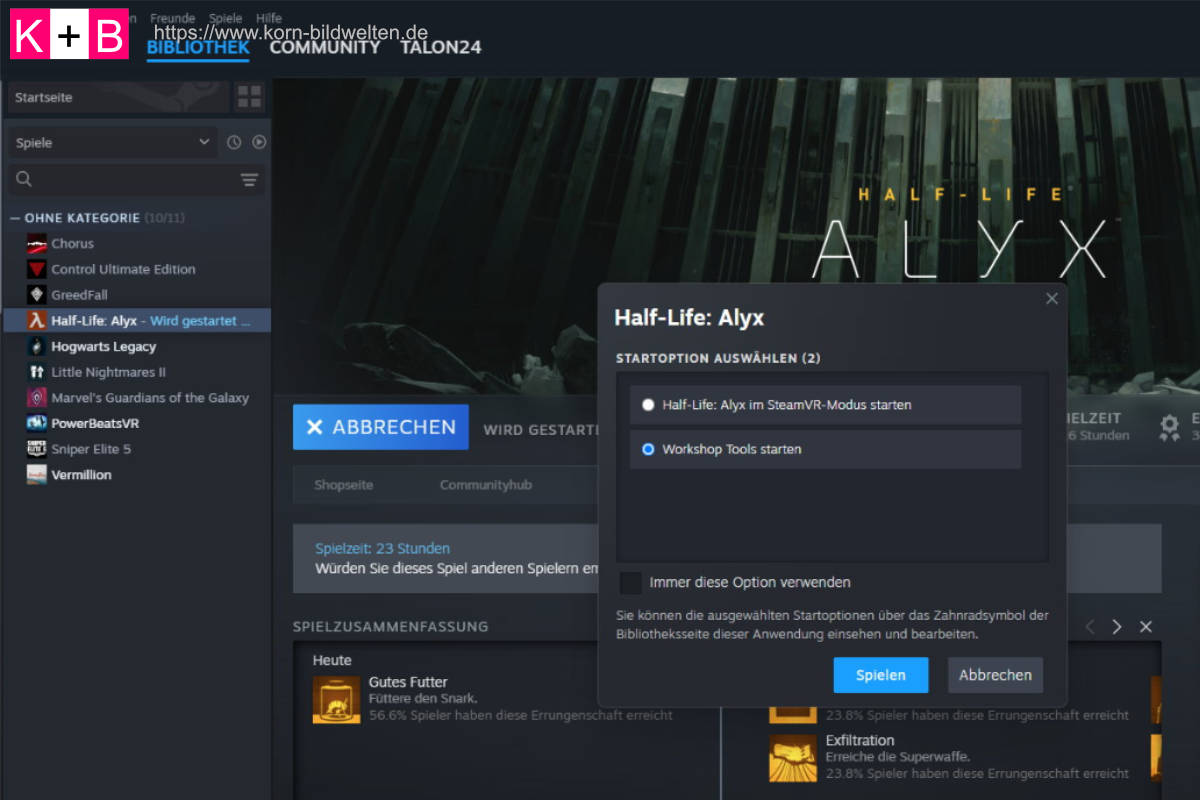This screenshot has height=800, width=1200.
Task: Click the Gutes Futter achievement title
Action: (408, 682)
